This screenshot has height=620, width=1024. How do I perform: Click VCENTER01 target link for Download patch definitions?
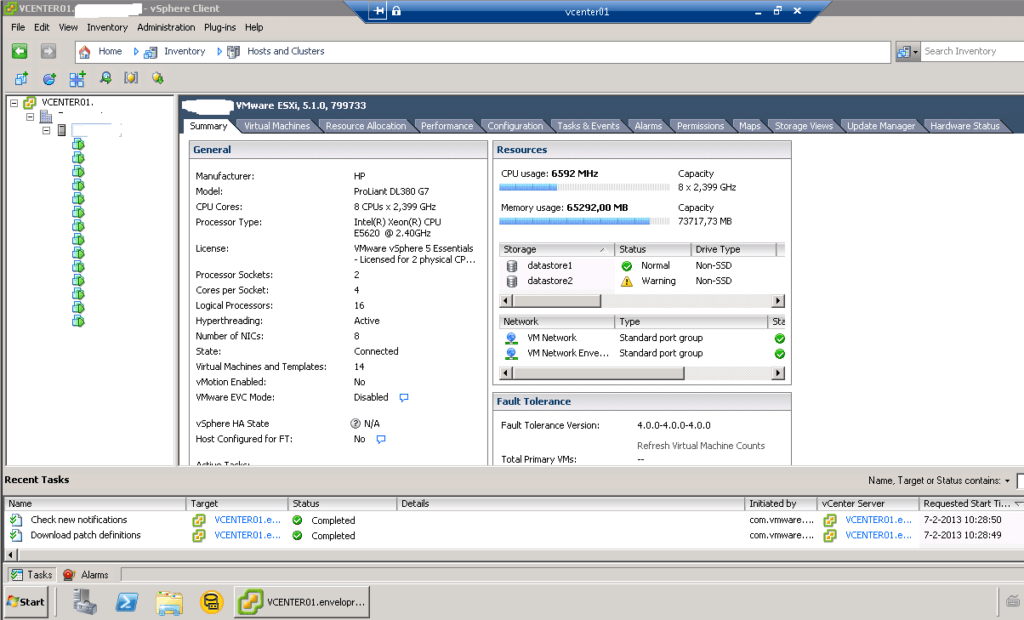[248, 535]
